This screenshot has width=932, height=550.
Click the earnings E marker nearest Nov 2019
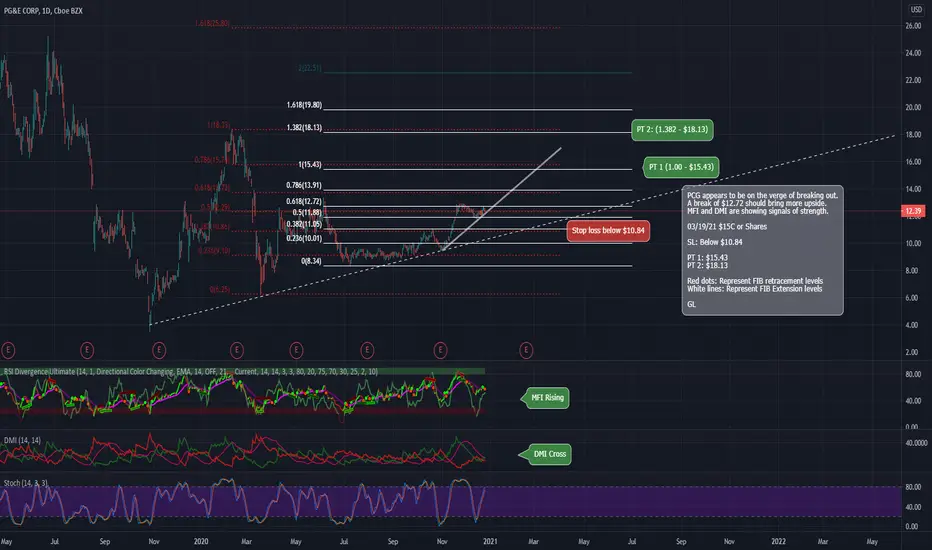click(x=159, y=350)
